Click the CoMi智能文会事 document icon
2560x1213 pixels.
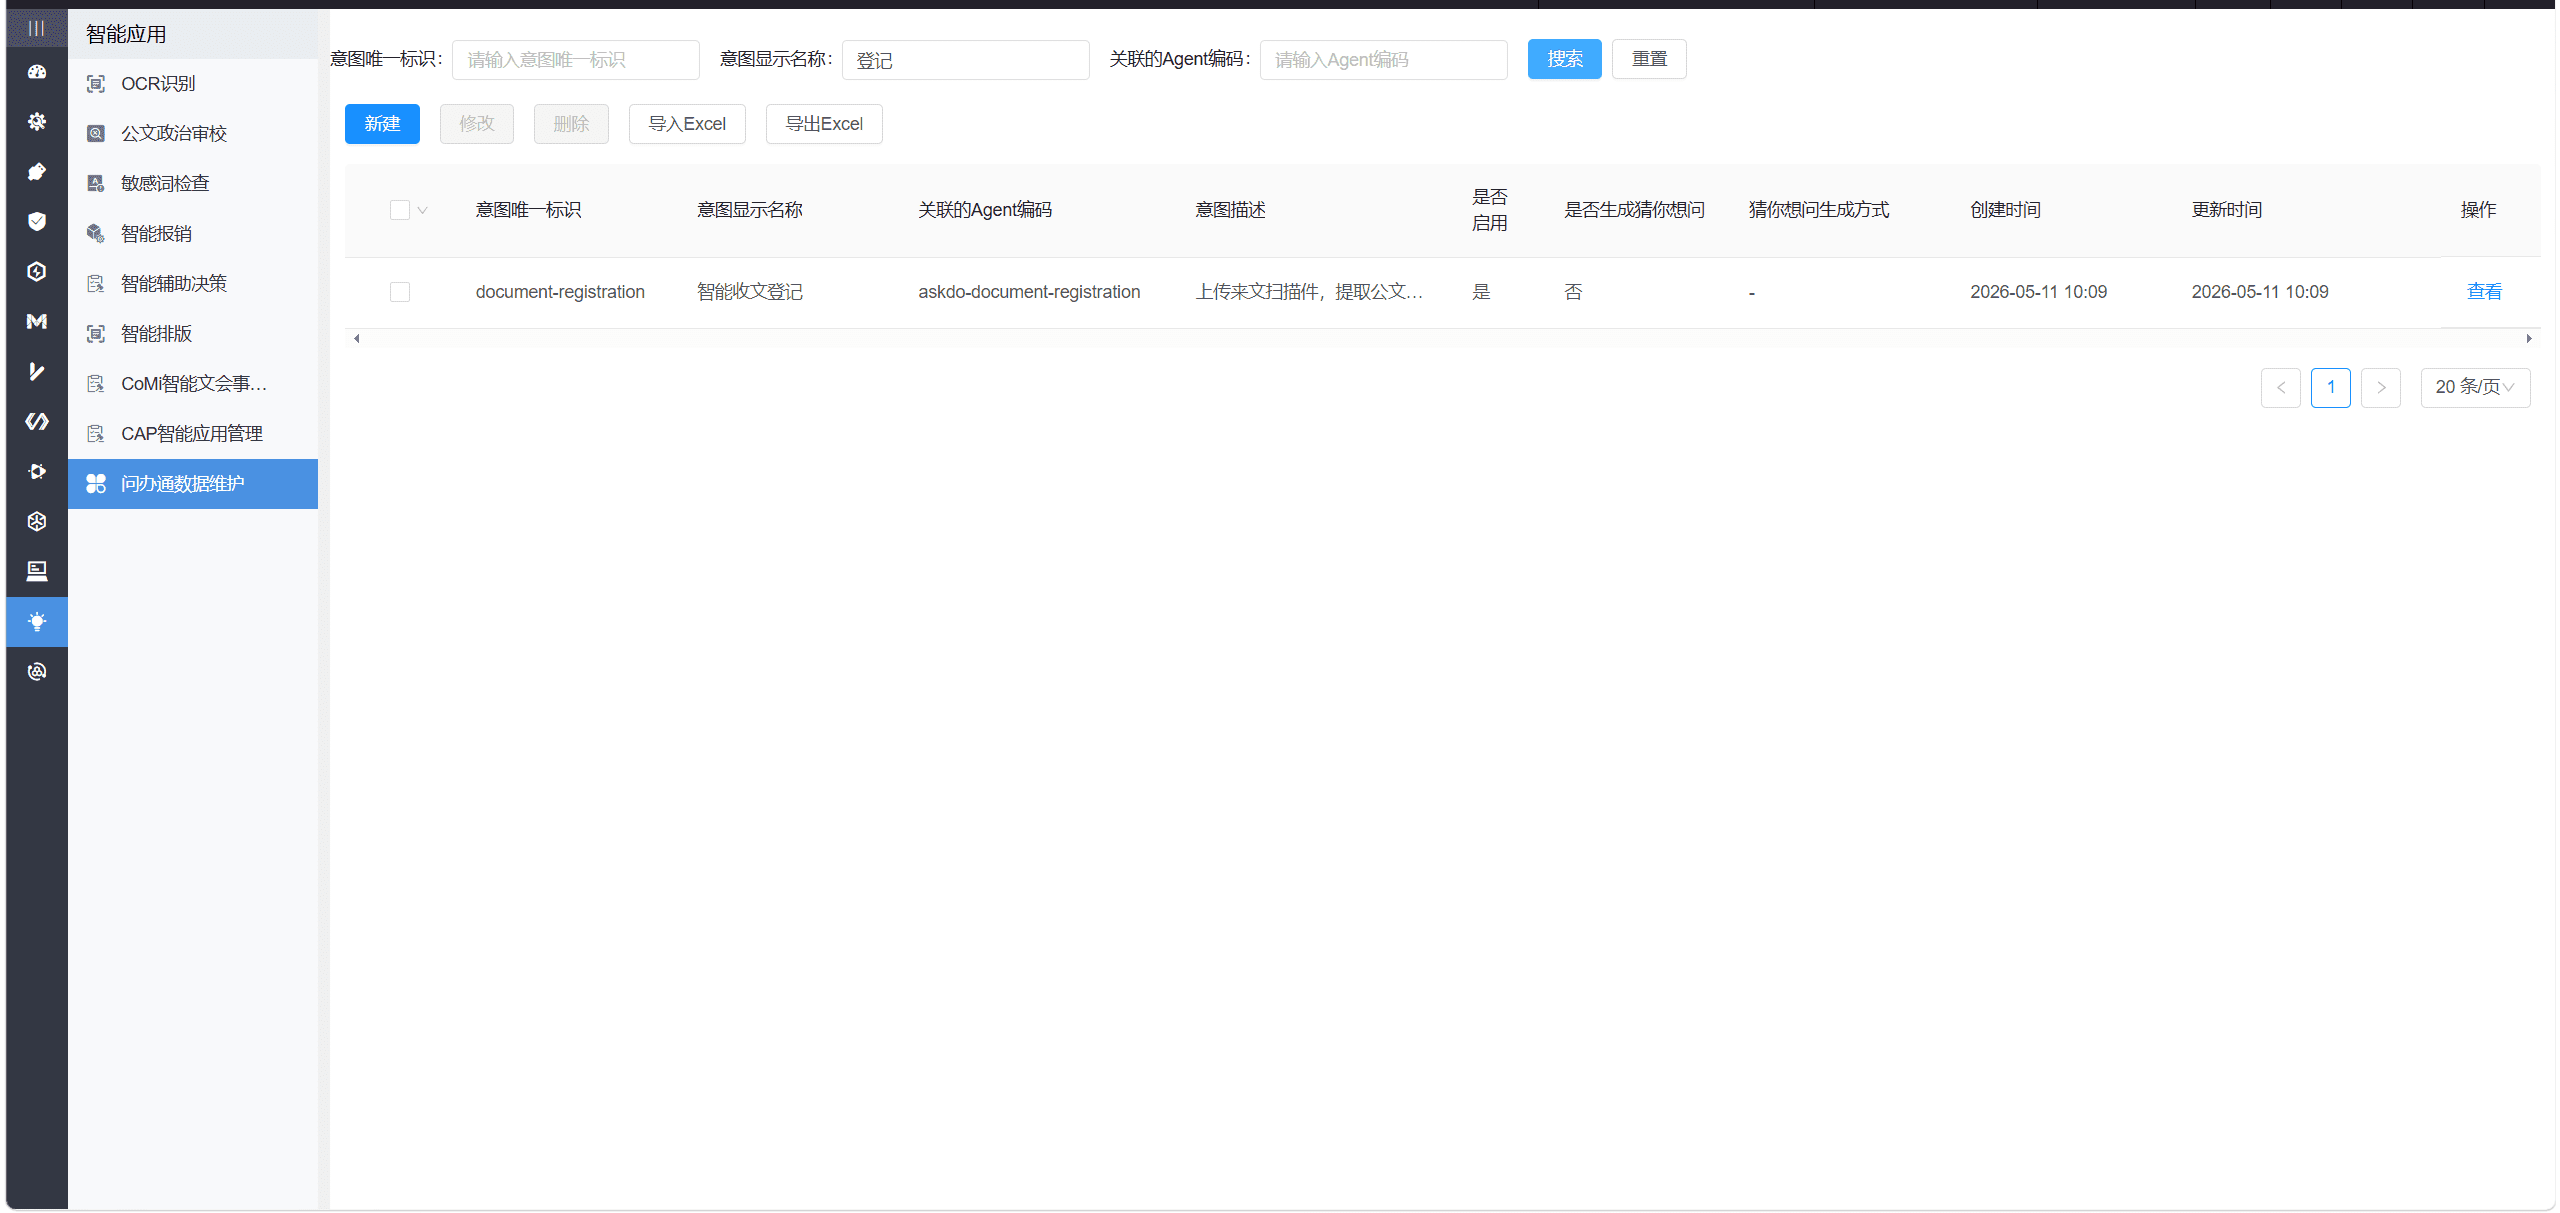click(96, 384)
